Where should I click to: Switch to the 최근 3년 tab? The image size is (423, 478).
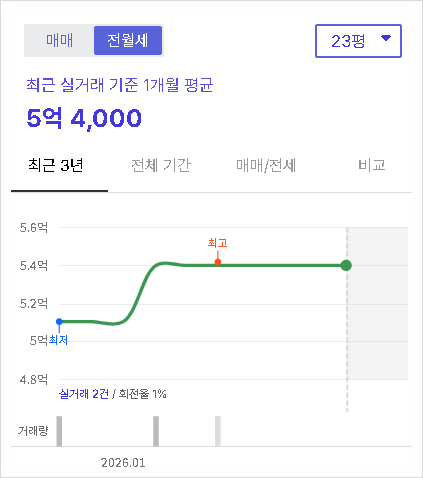(55, 165)
